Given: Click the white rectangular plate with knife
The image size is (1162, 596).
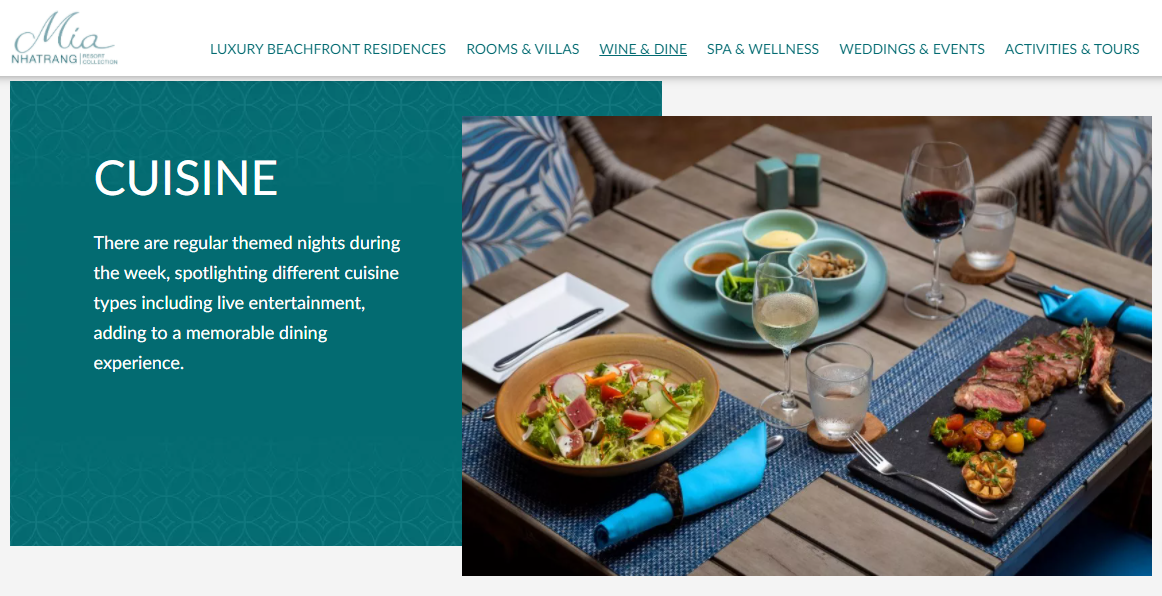Looking at the screenshot, I should point(545,326).
